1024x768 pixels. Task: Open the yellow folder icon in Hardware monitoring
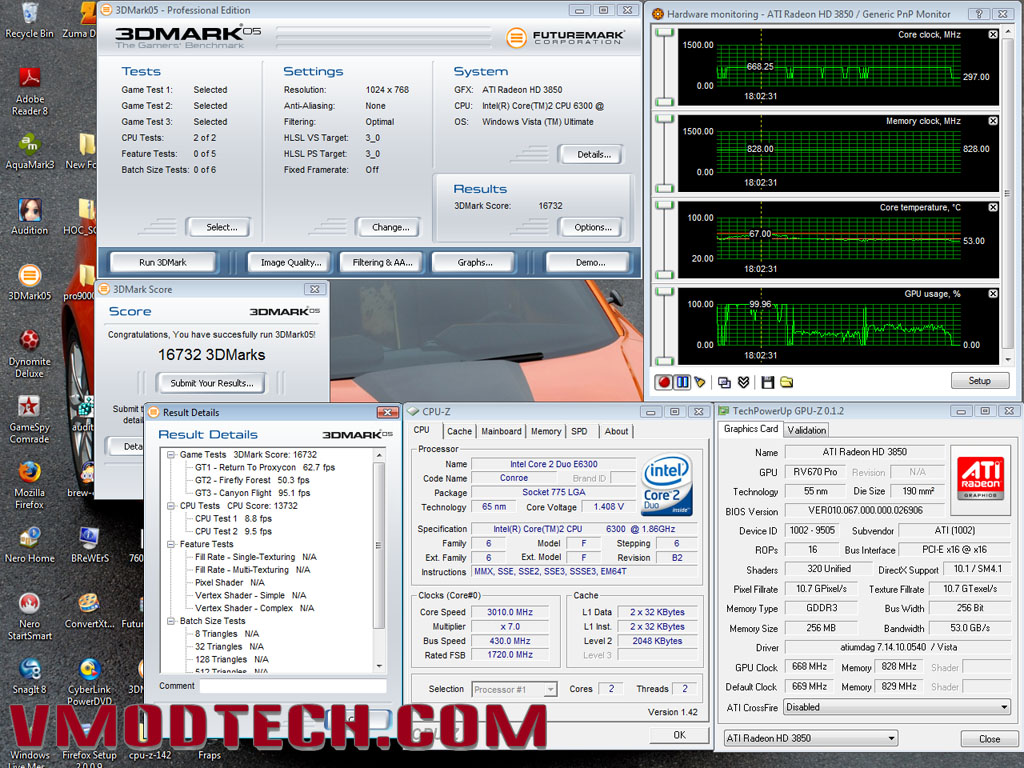pyautogui.click(x=786, y=382)
